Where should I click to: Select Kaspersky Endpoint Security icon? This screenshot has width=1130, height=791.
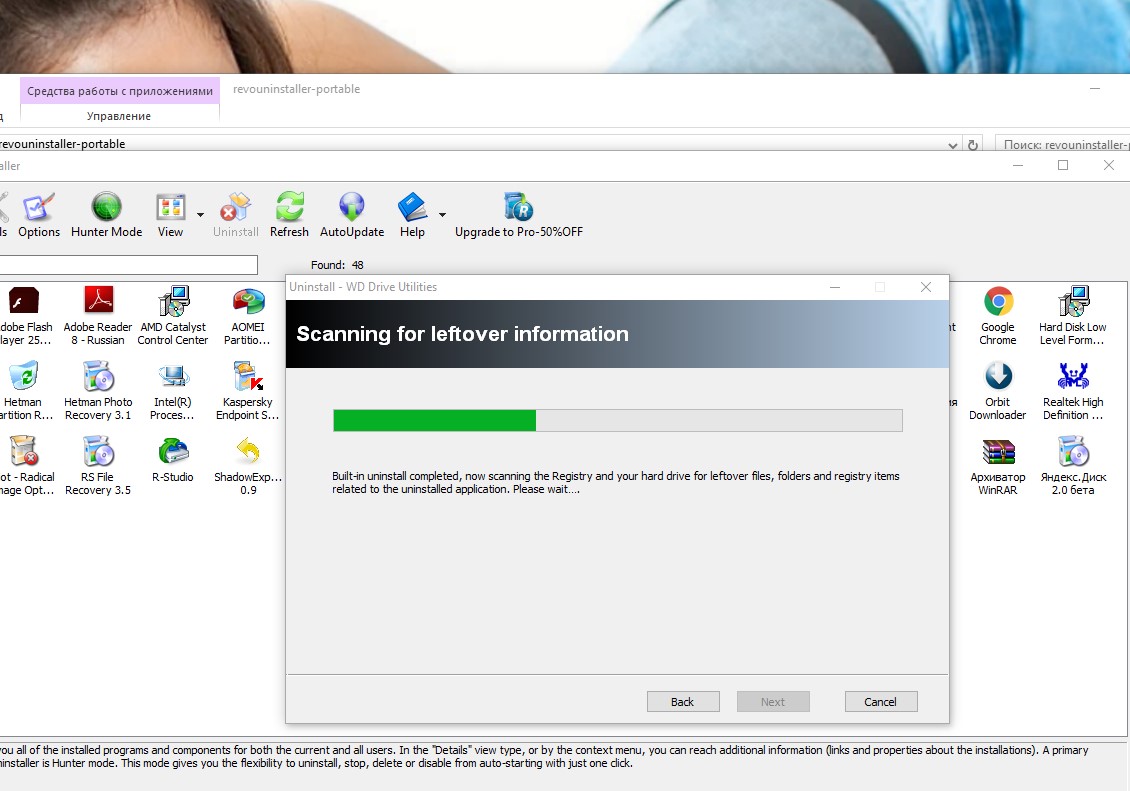coord(248,390)
